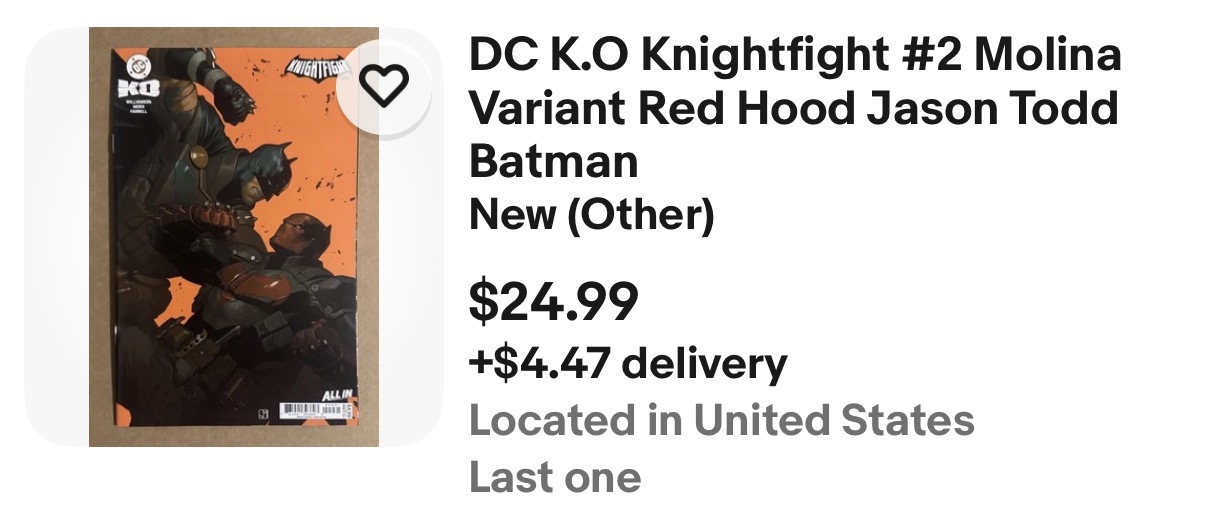1206x523 pixels.
Task: Click the word Batman in the title
Action: (x=553, y=160)
